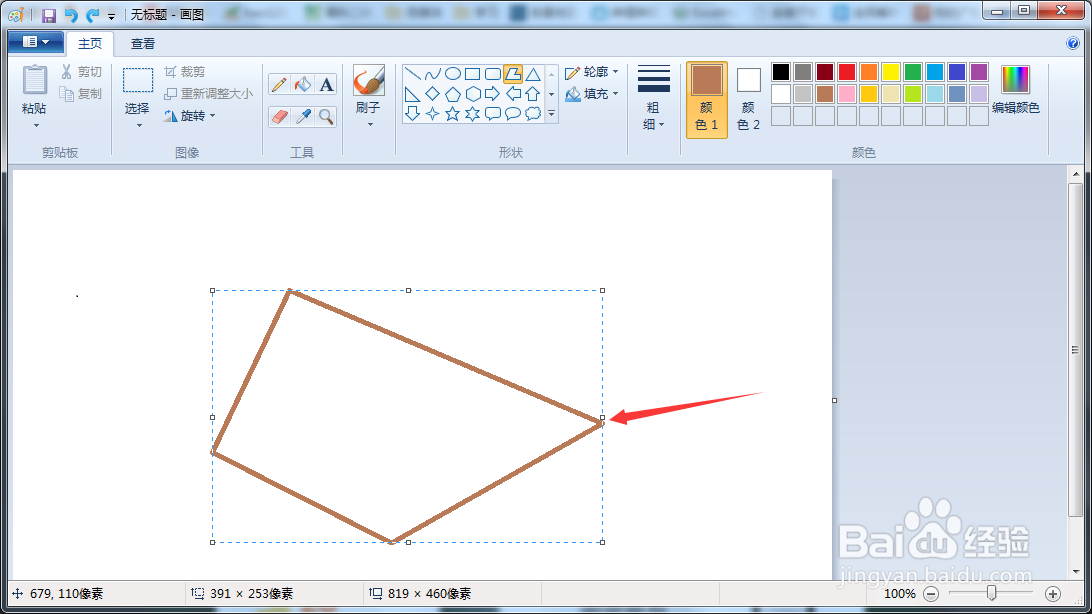Select the Pencil tool
This screenshot has width=1092, height=614.
point(279,84)
